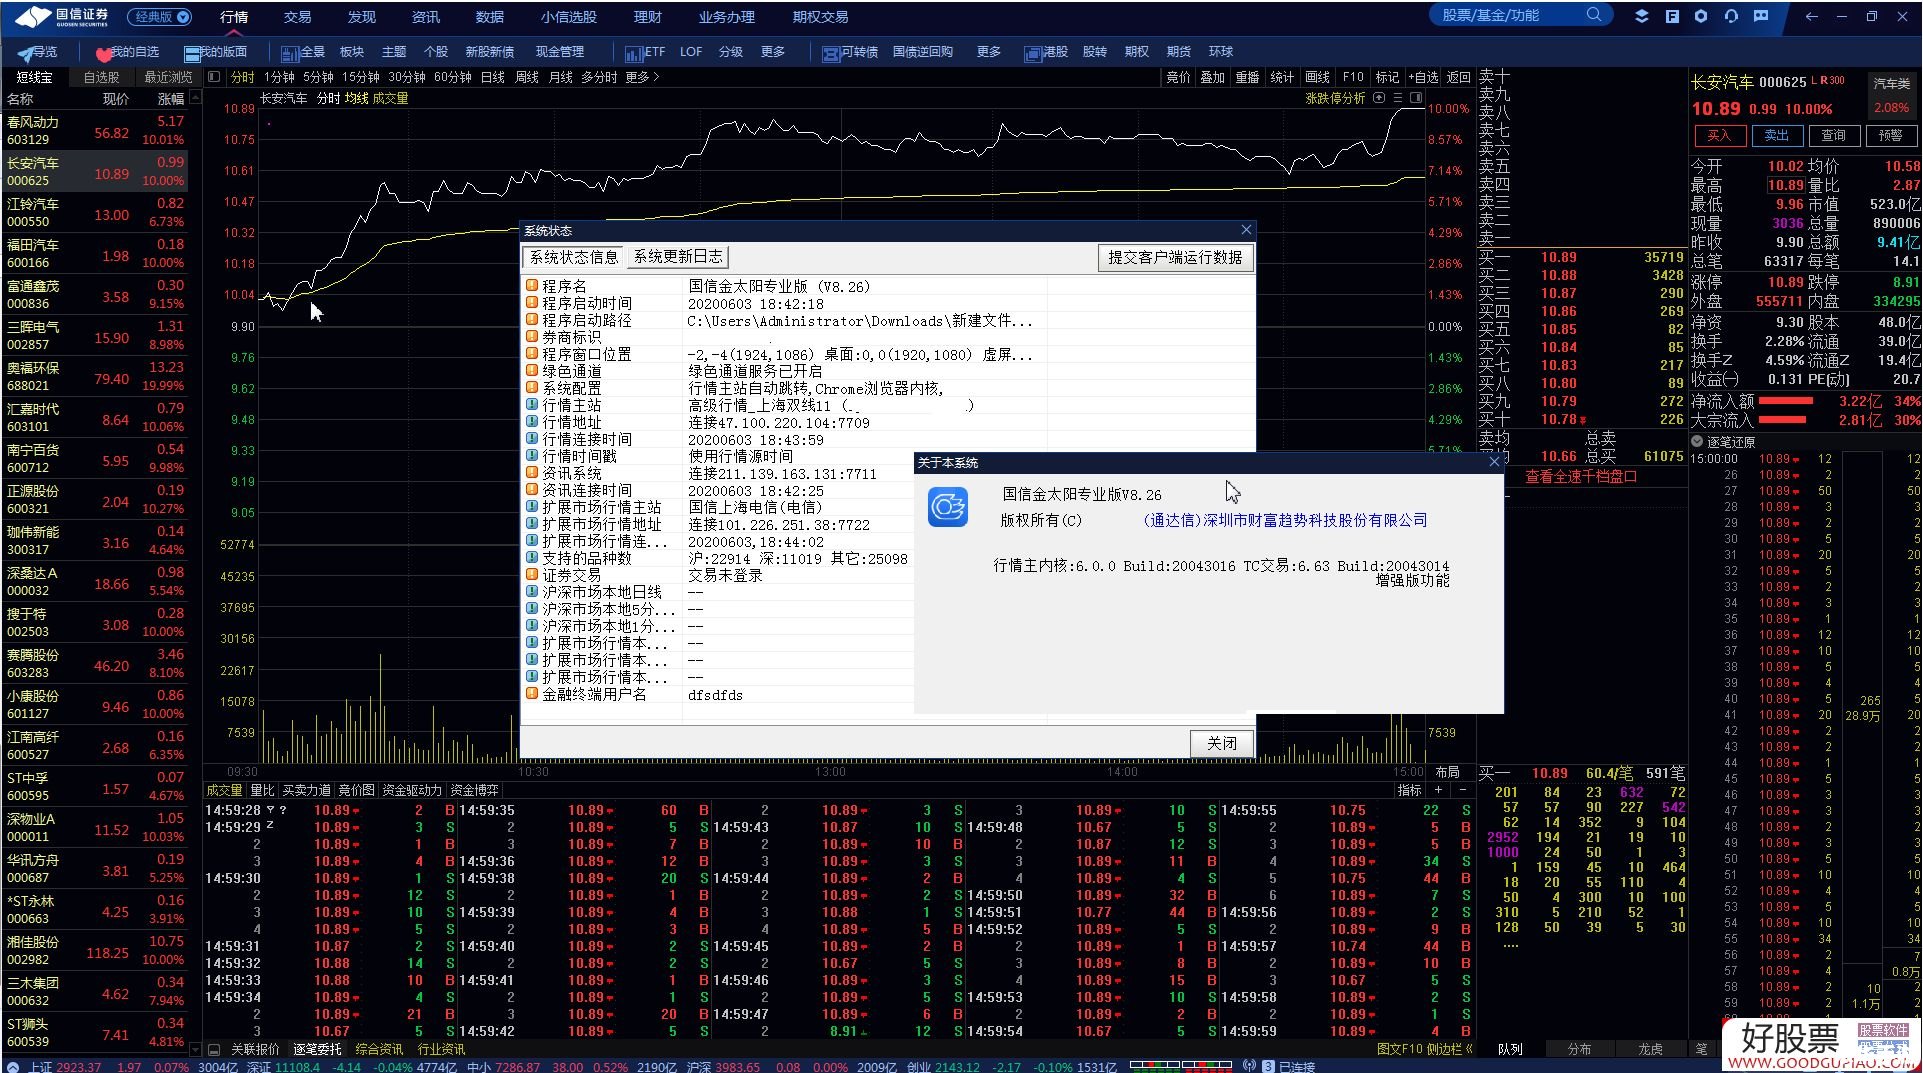This screenshot has height=1073, width=1923.
Task: Open the 期权交易 top menu
Action: pos(820,17)
